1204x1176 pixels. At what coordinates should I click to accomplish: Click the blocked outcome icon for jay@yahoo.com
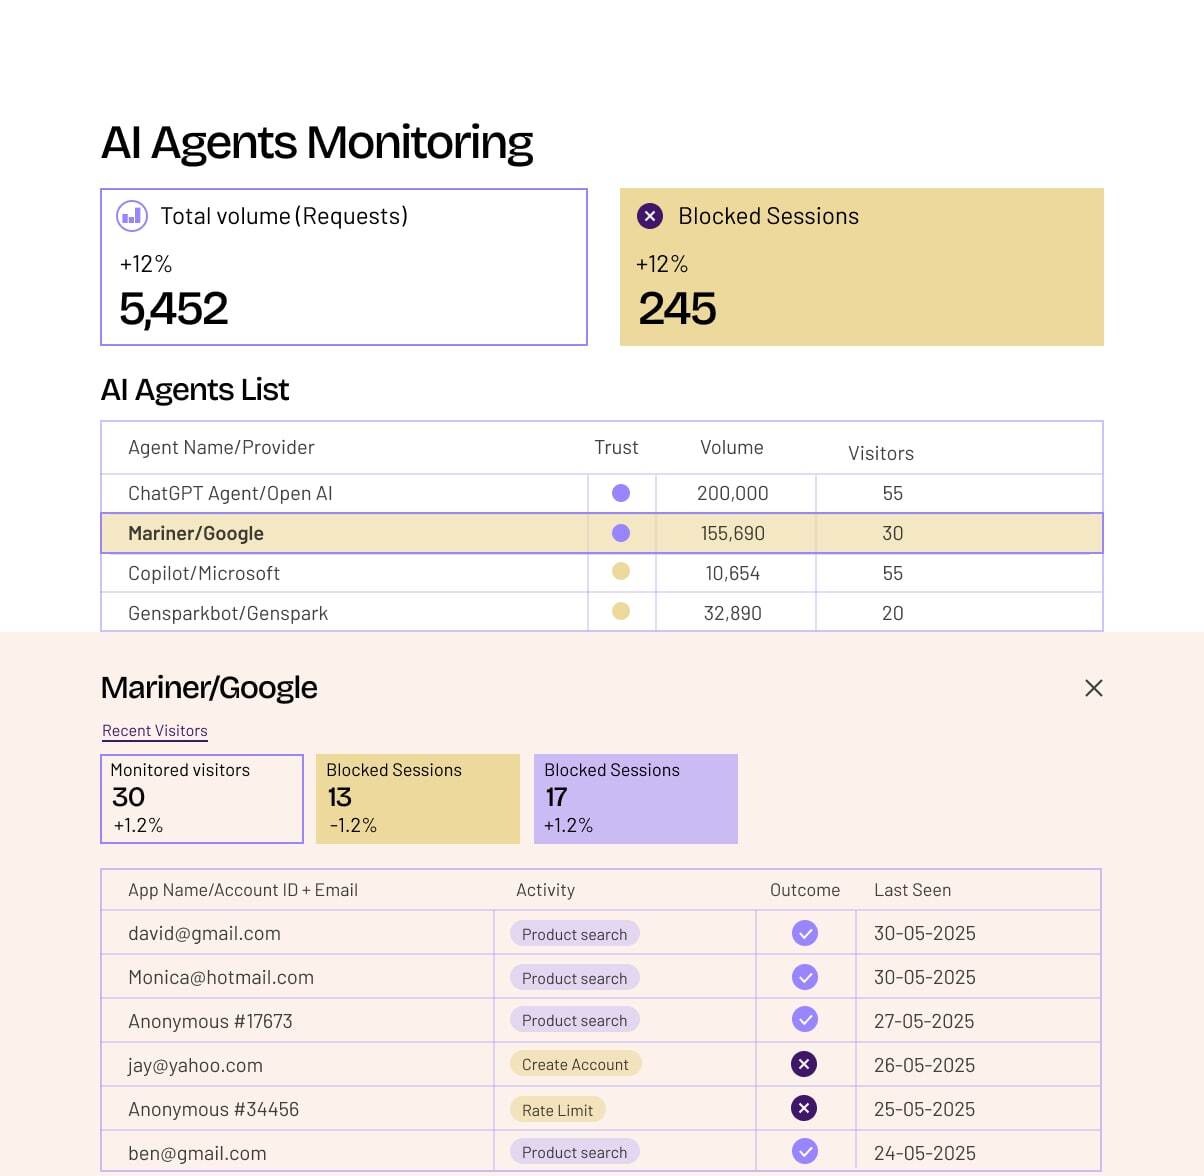804,1064
